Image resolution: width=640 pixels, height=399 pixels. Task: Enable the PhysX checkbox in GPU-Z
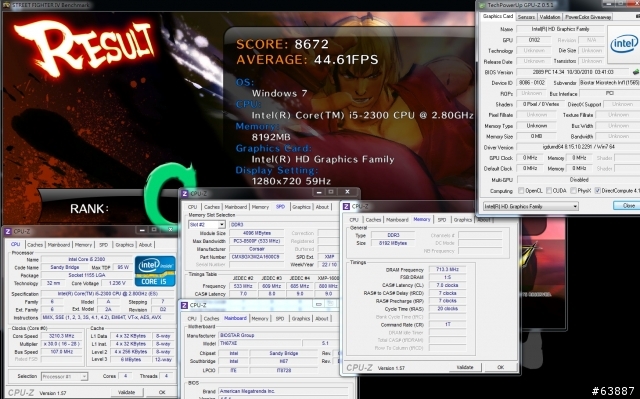click(573, 191)
